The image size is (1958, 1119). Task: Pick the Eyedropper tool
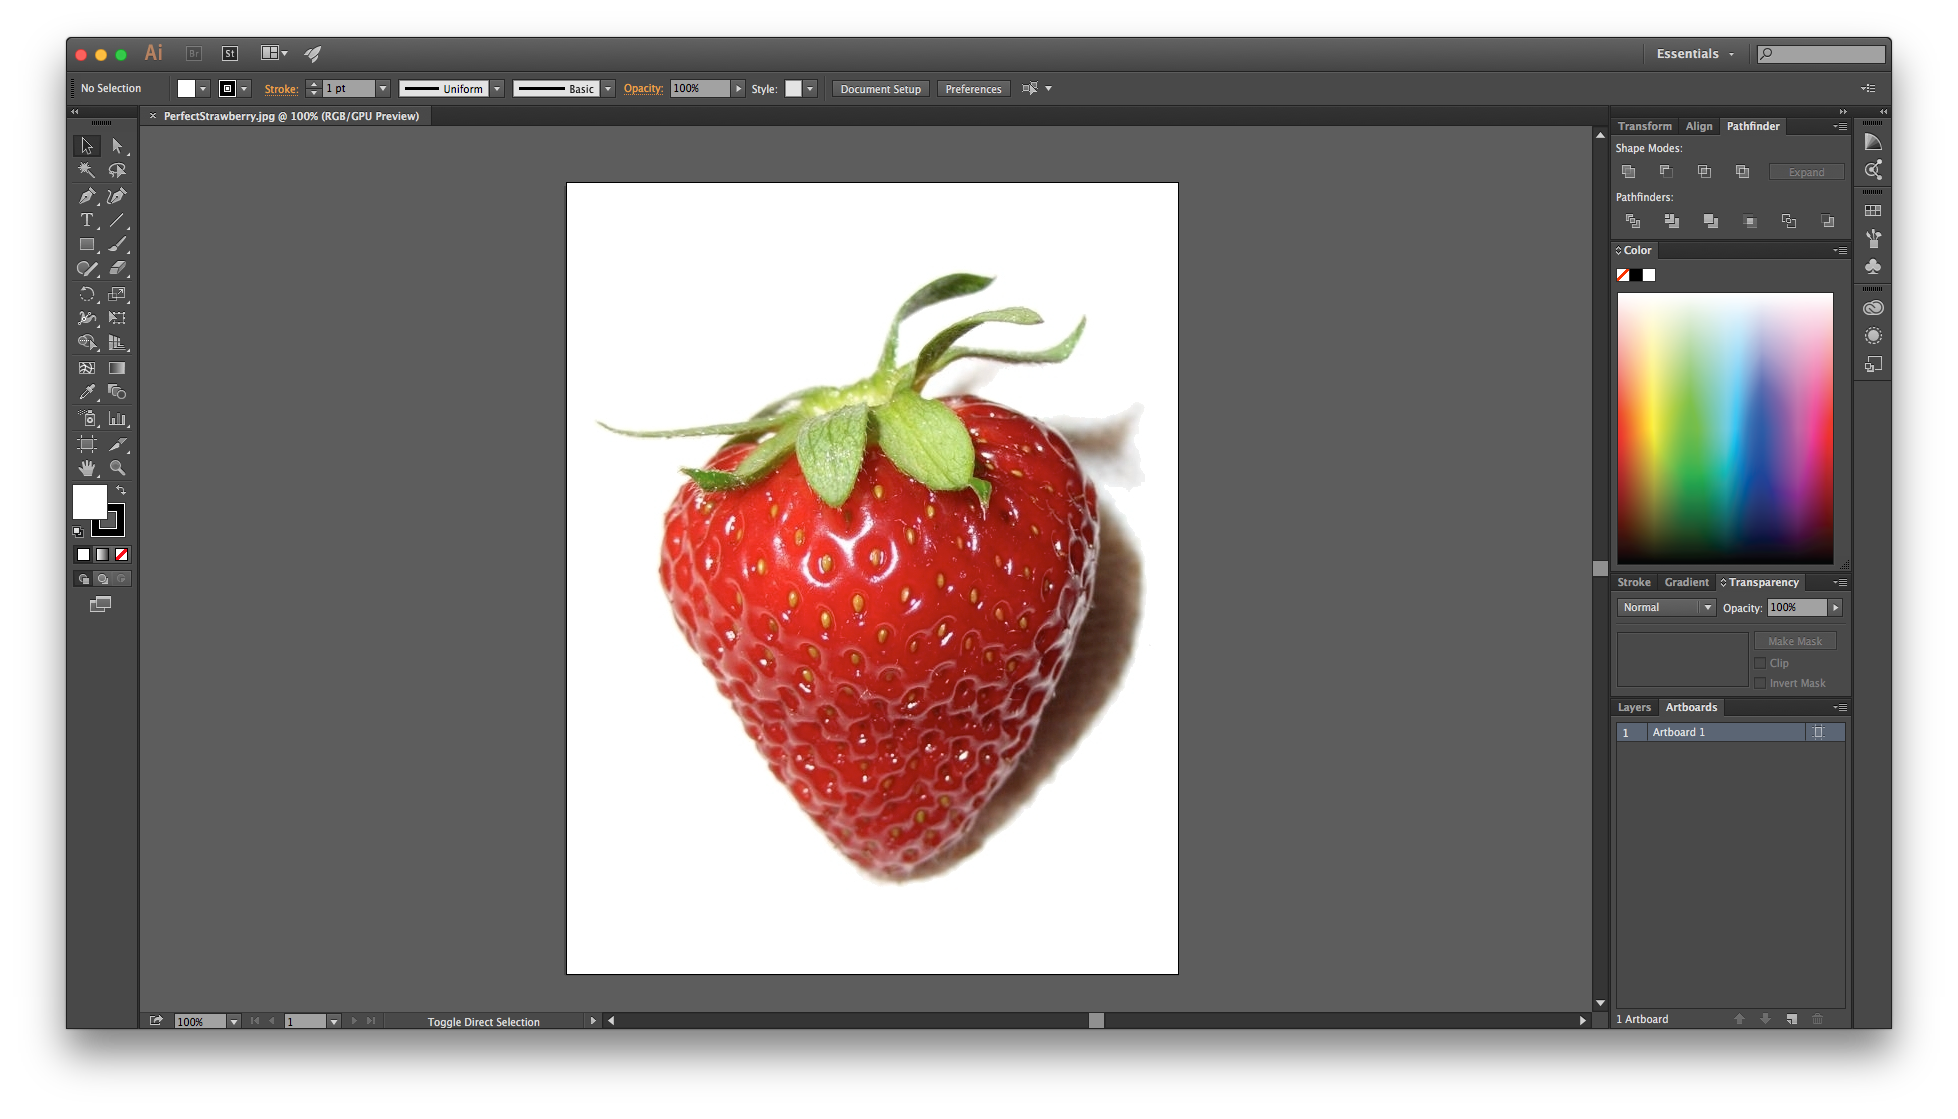tap(87, 392)
